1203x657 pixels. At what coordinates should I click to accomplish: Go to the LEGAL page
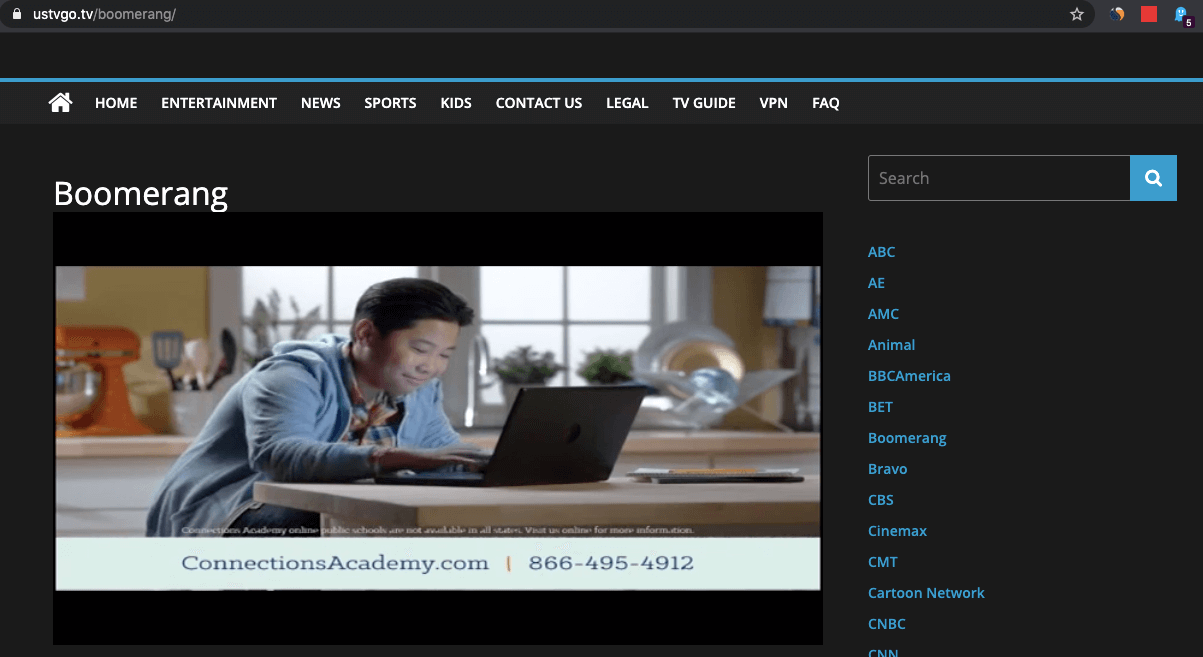coord(627,103)
